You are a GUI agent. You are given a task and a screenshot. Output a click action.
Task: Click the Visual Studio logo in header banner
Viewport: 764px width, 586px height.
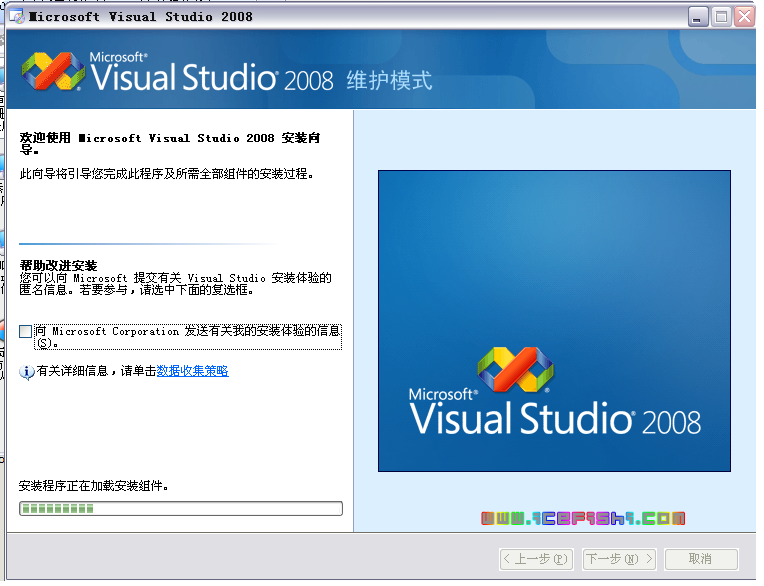[x=53, y=72]
